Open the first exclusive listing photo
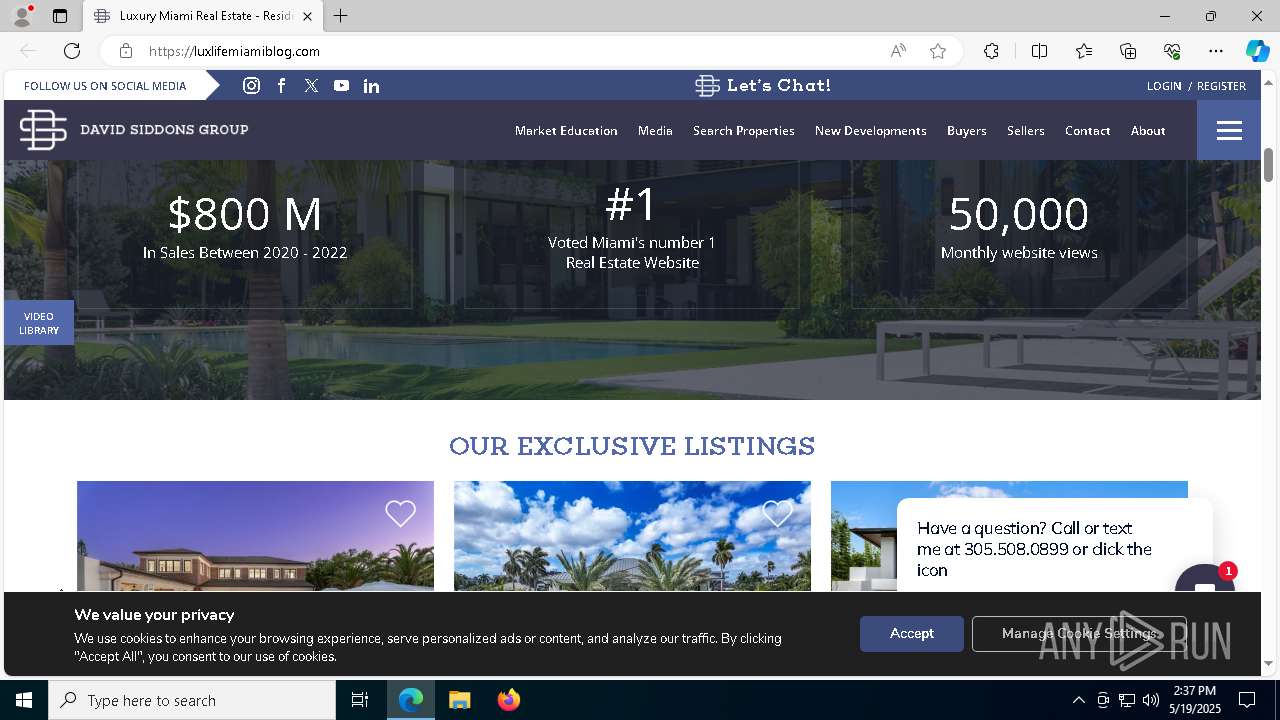Screen dimensions: 1280x720 tap(255, 536)
